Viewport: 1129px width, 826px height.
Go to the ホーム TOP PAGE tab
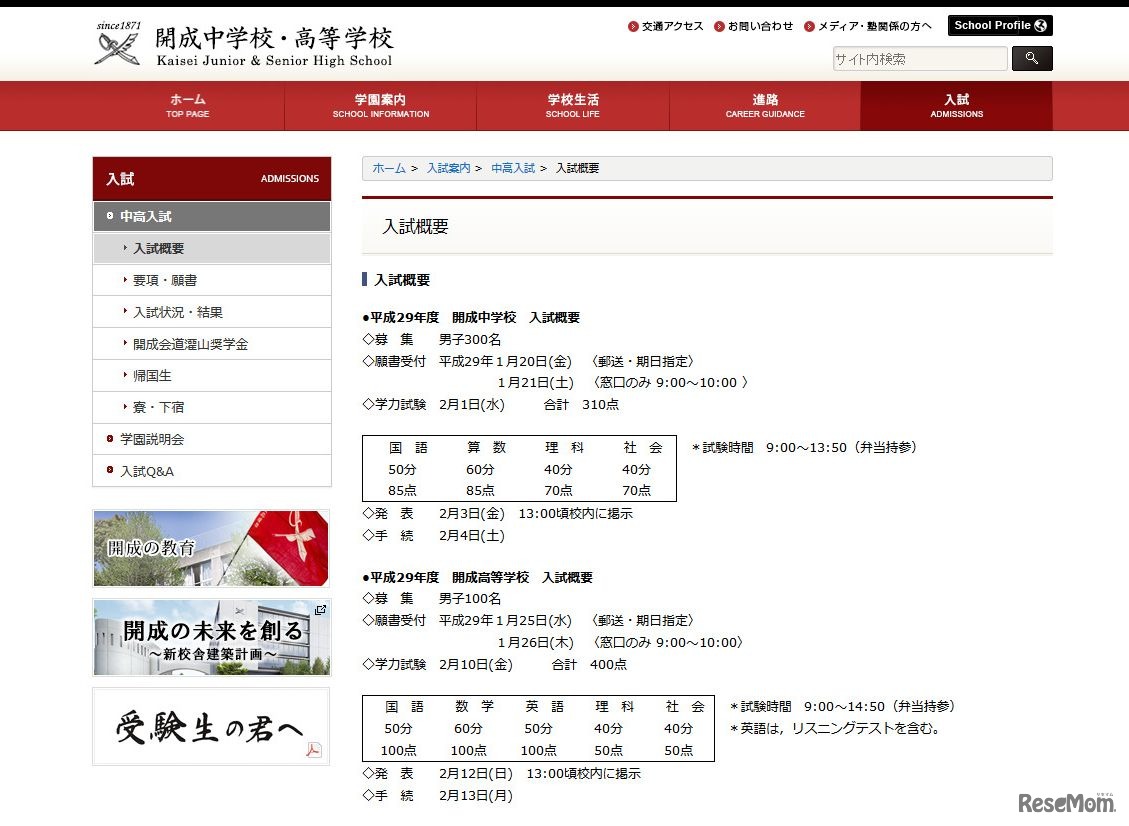188,106
